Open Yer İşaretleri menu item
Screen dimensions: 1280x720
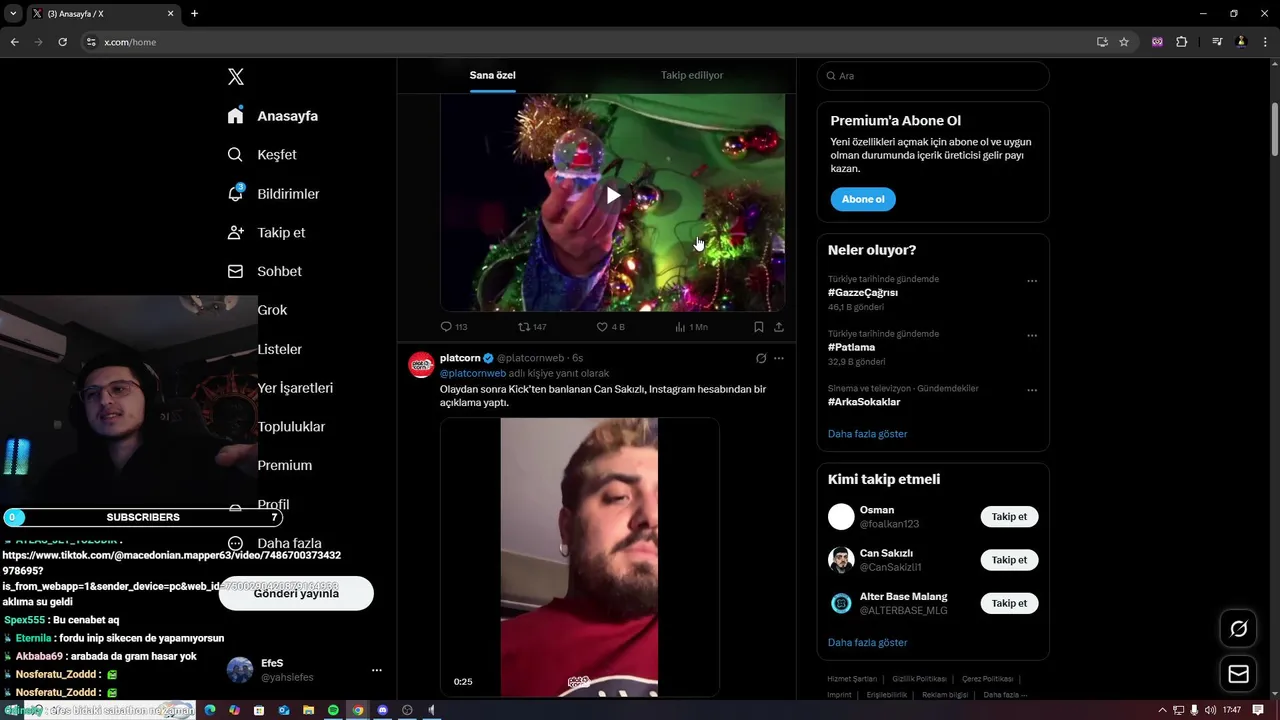tap(295, 388)
